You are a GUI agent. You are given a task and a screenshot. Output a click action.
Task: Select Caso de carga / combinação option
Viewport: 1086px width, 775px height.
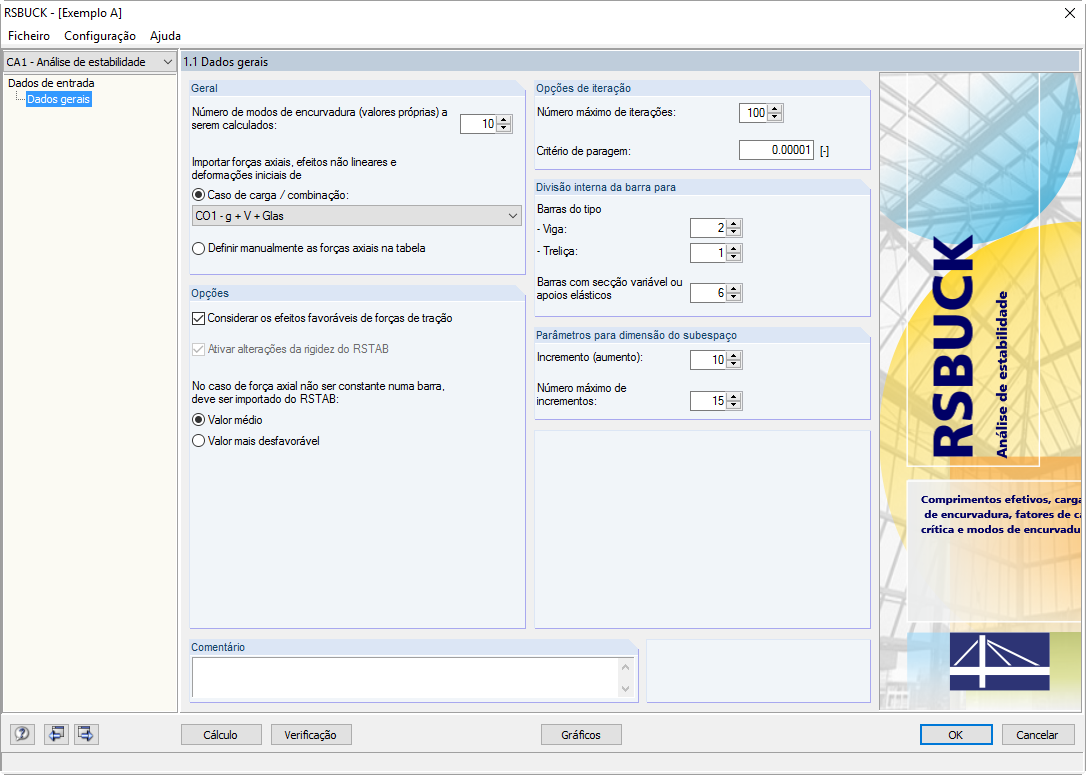pyautogui.click(x=199, y=195)
